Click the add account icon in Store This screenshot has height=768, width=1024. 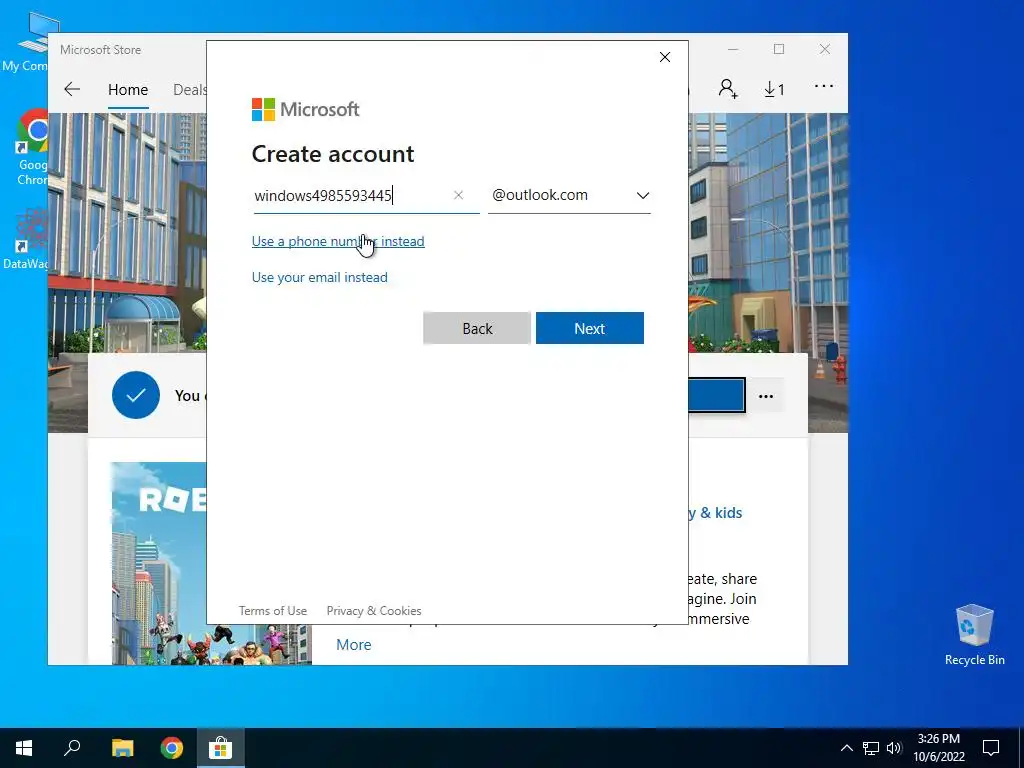(728, 89)
